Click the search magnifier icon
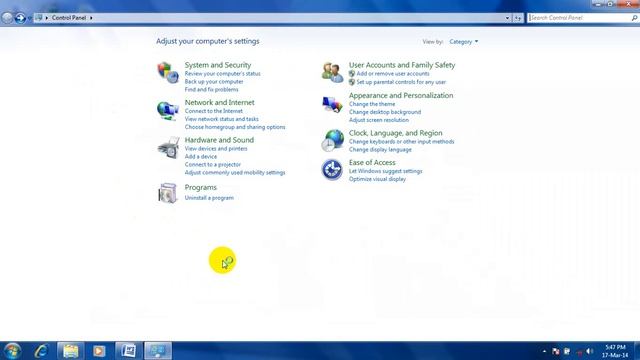 [x=634, y=18]
